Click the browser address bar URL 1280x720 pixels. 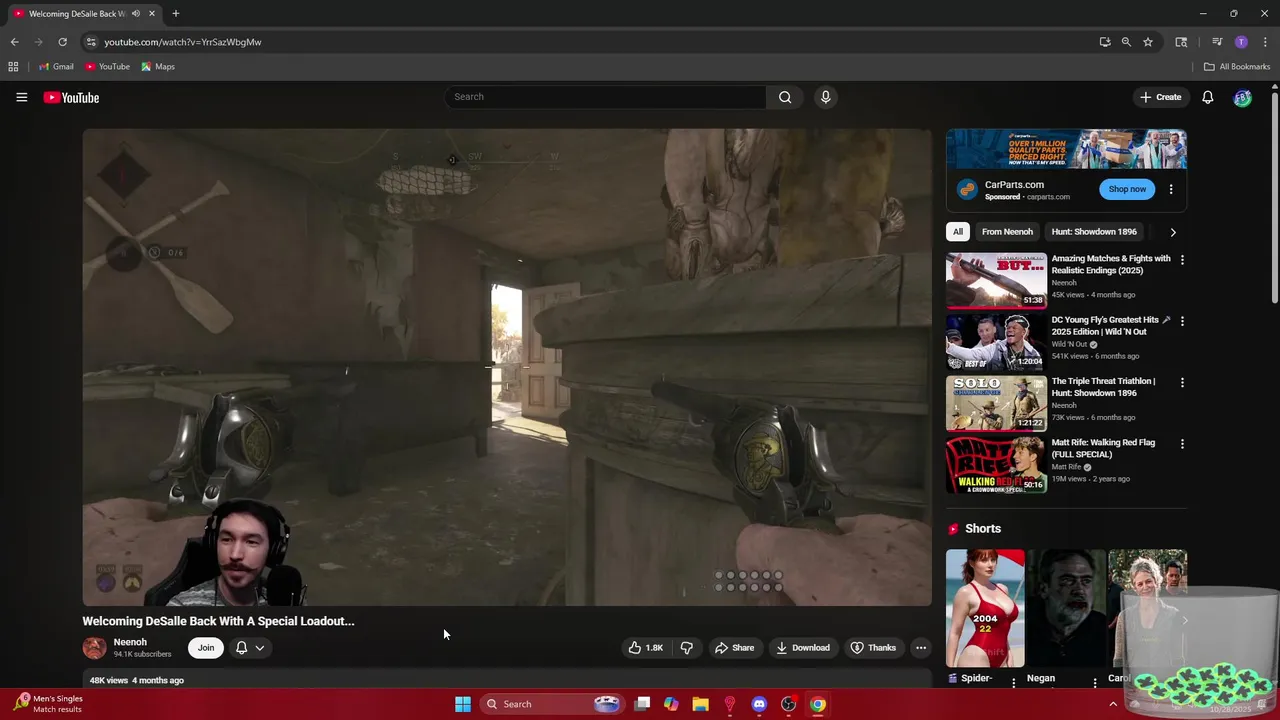(182, 42)
